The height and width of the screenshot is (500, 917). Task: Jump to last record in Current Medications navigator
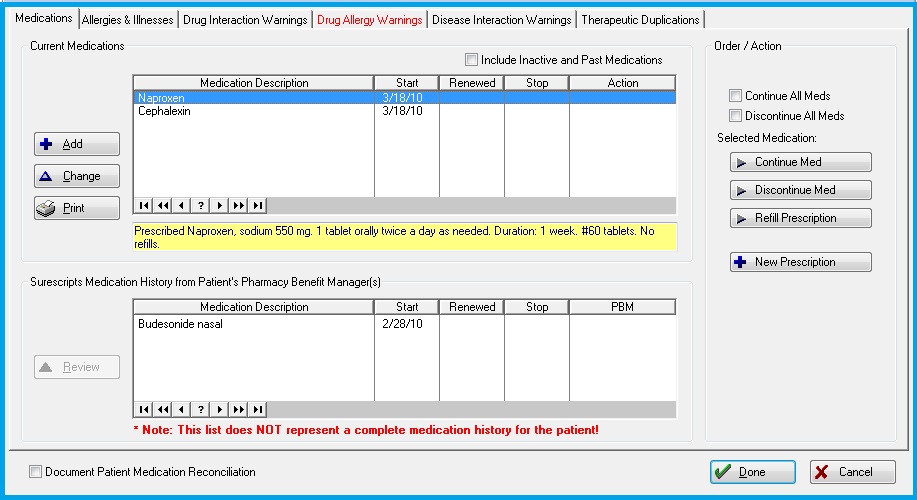[257, 205]
